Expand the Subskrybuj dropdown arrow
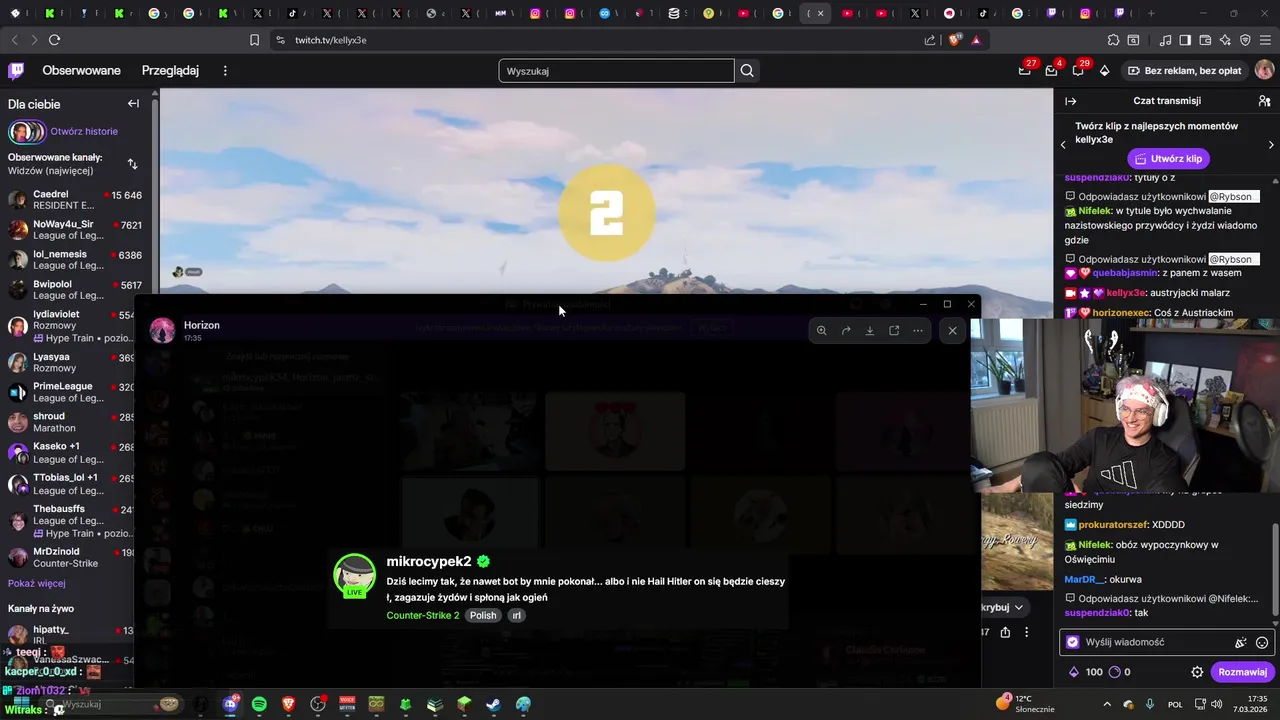 [1019, 607]
